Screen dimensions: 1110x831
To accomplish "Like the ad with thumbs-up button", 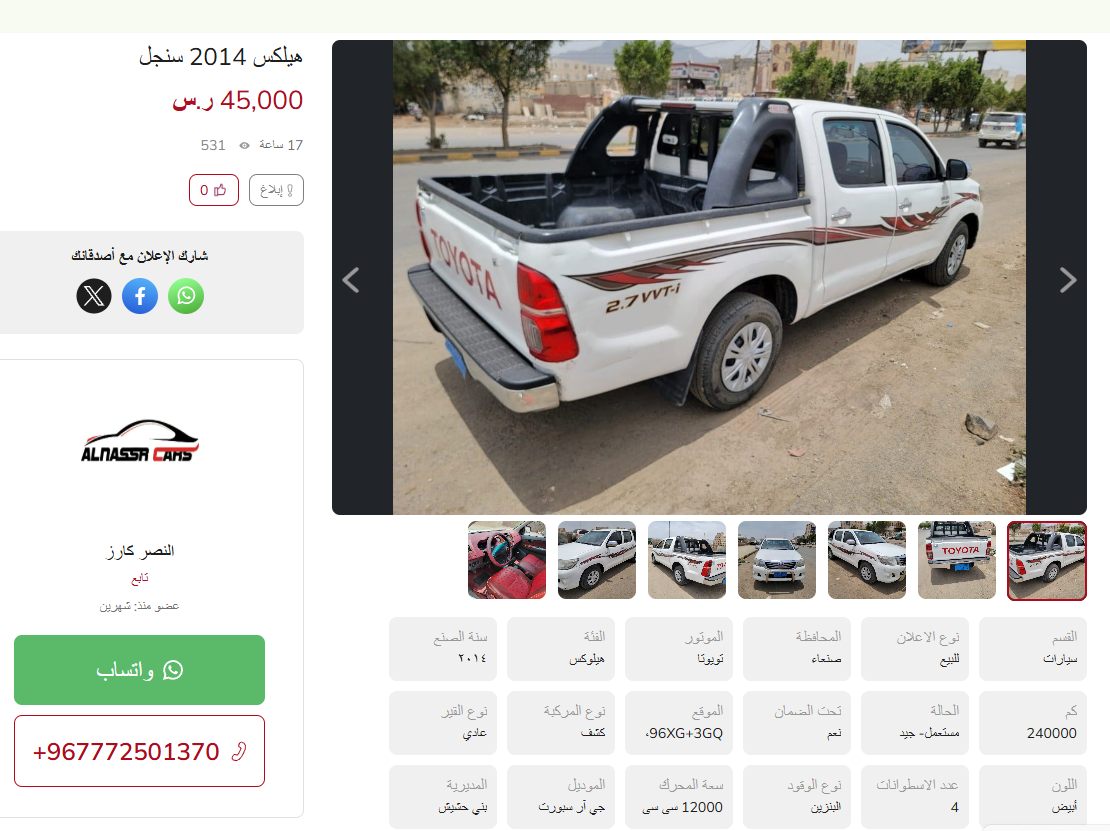I will pyautogui.click(x=214, y=190).
